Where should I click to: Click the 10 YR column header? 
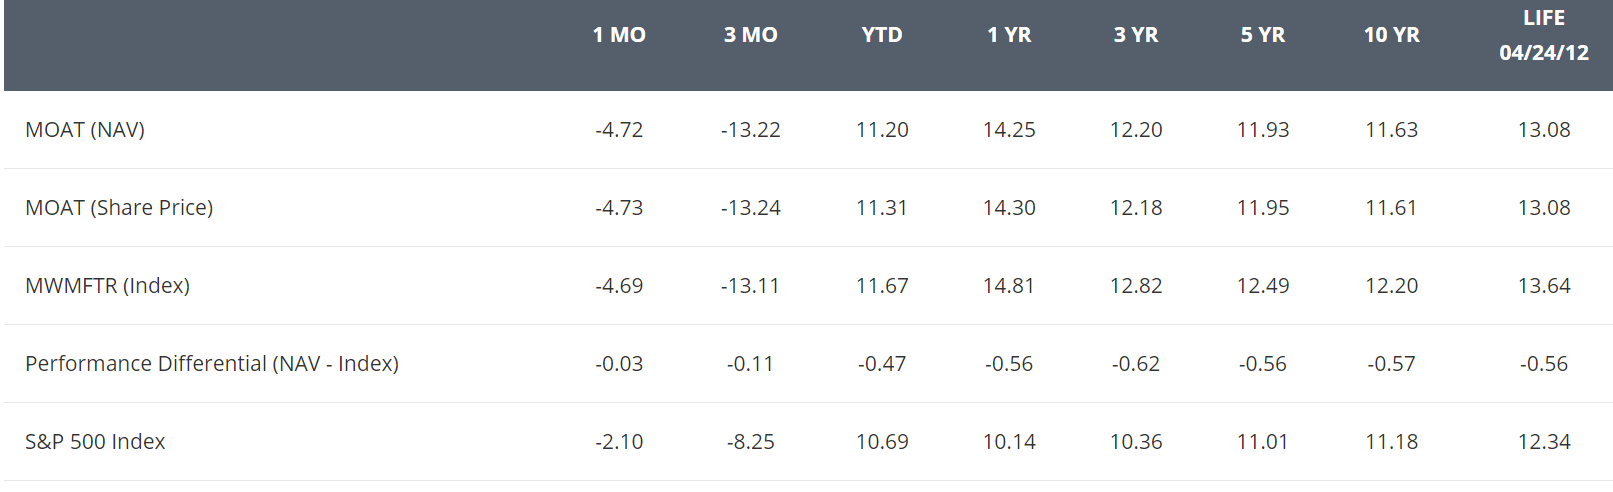pyautogui.click(x=1391, y=35)
